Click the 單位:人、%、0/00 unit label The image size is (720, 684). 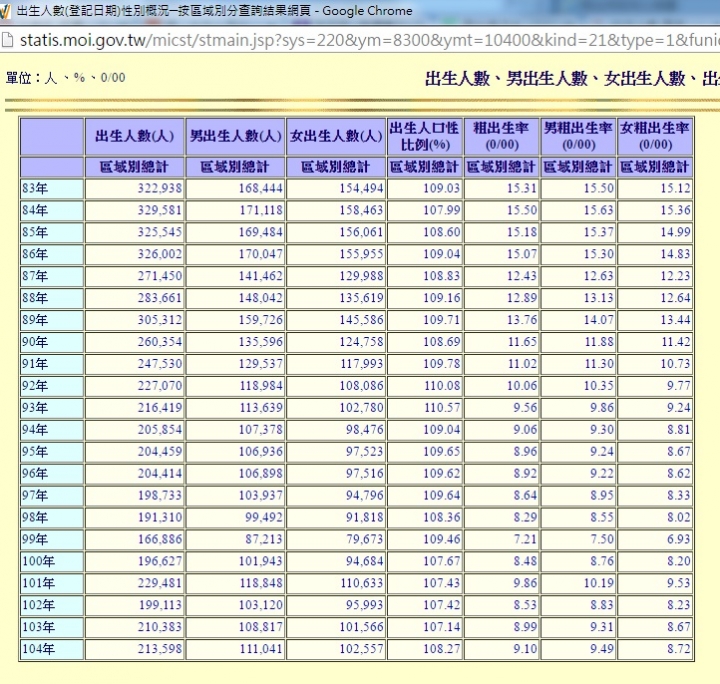pyautogui.click(x=66, y=78)
